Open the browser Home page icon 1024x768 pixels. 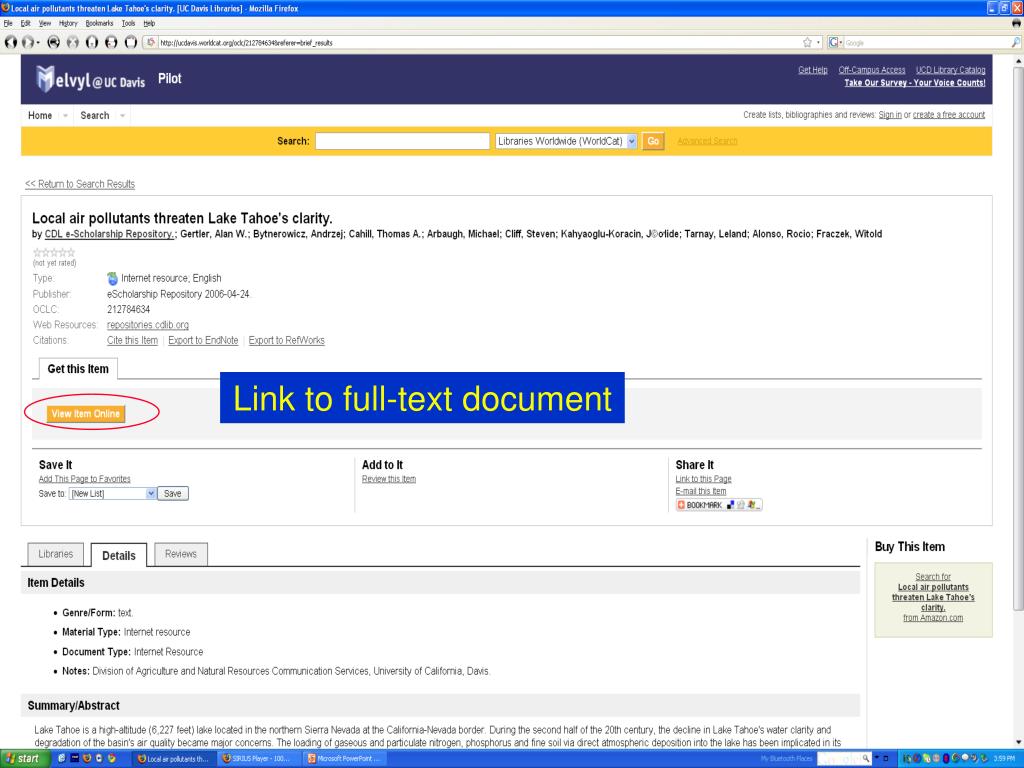pyautogui.click(x=92, y=42)
